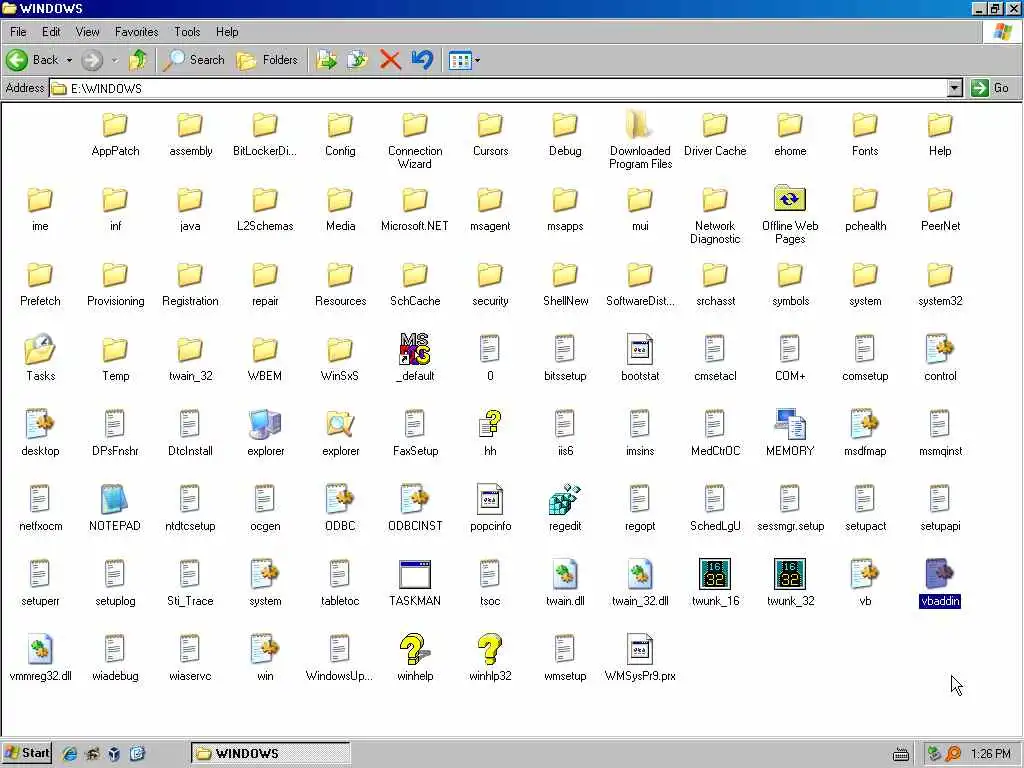Launch Internet Explorer from quick launch
The width and height of the screenshot is (1024, 768).
[69, 754]
